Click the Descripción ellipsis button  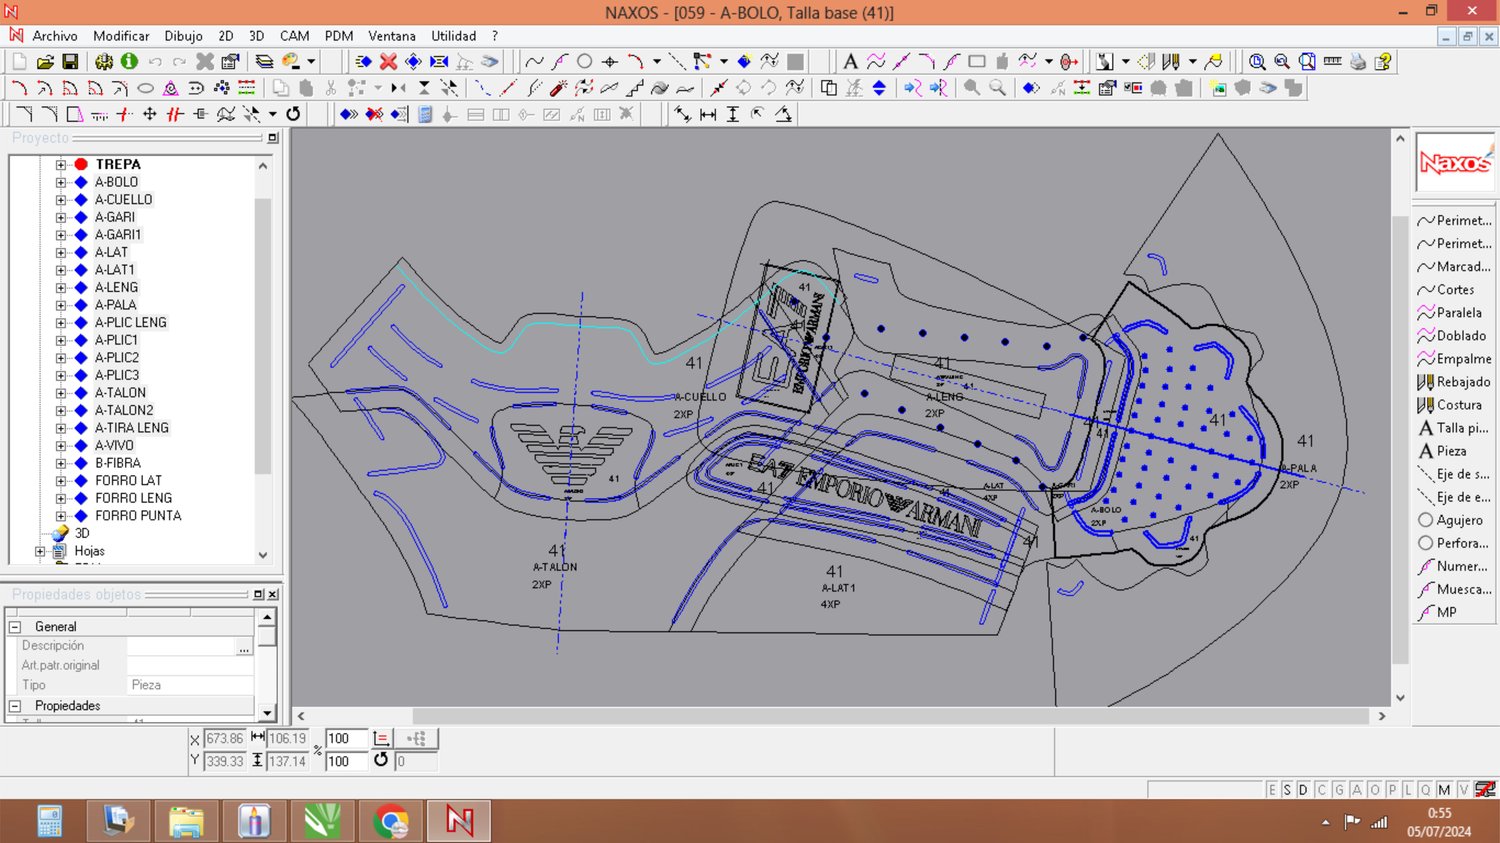[x=244, y=647]
